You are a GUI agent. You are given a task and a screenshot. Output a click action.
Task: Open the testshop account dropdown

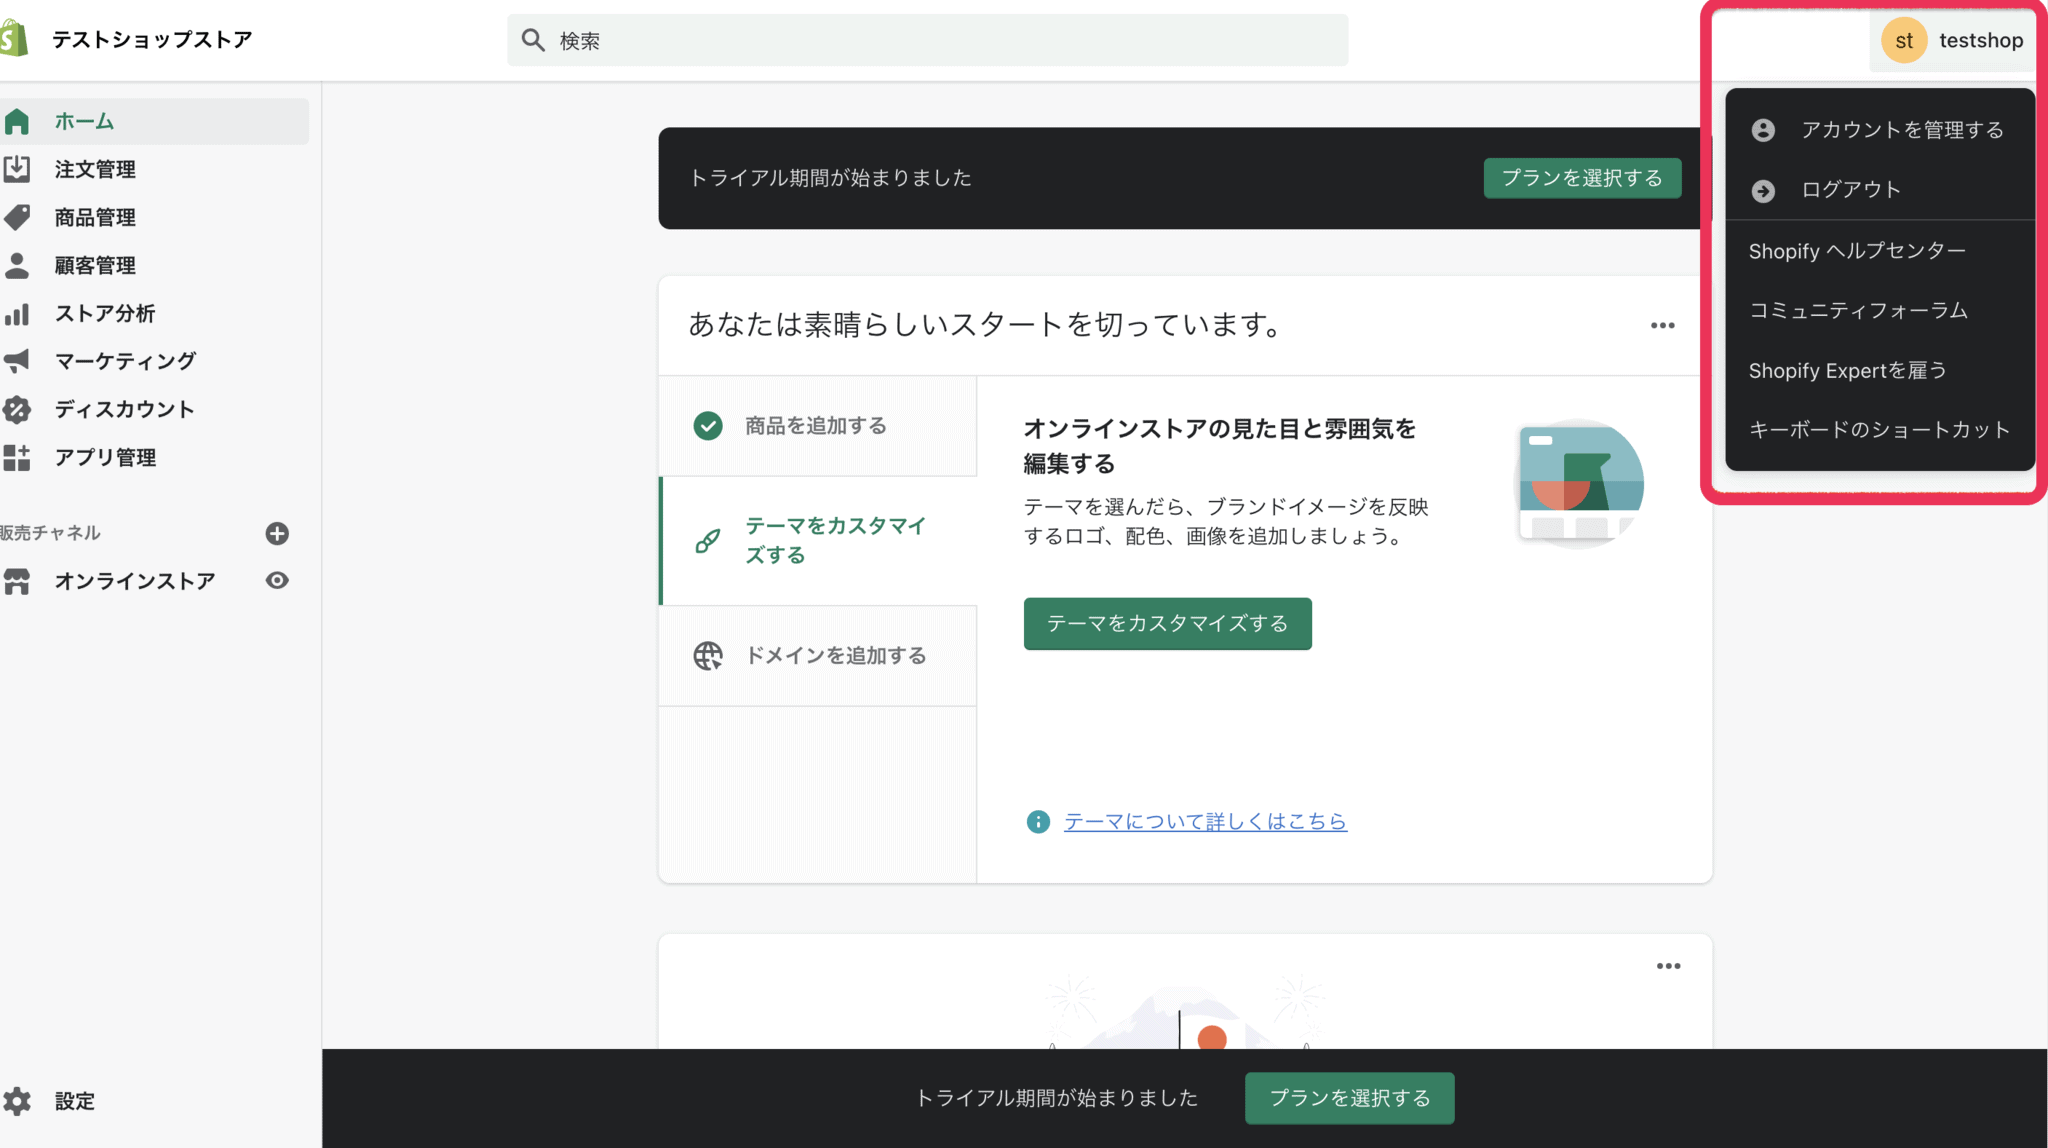click(x=1951, y=40)
